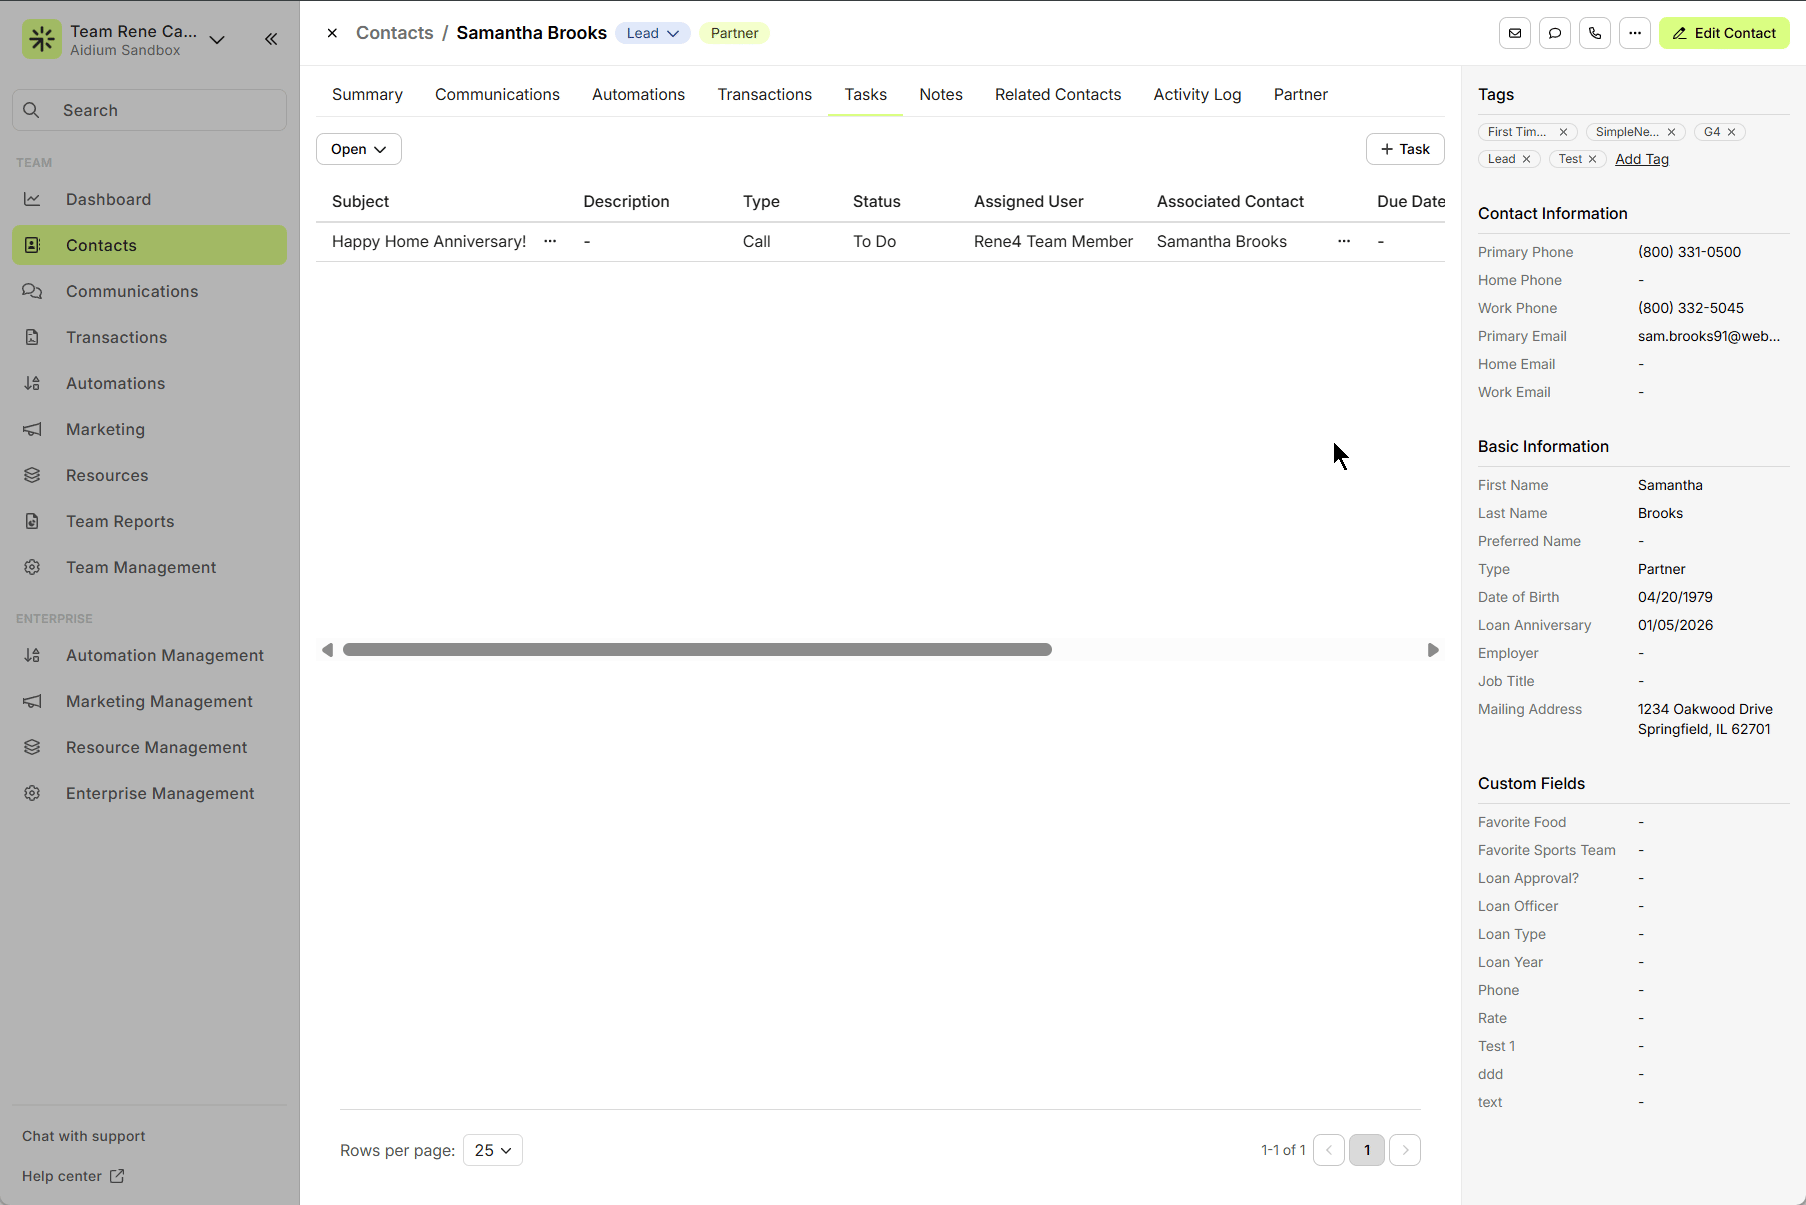Open the Open status filter dropdown
The height and width of the screenshot is (1205, 1806).
[358, 148]
